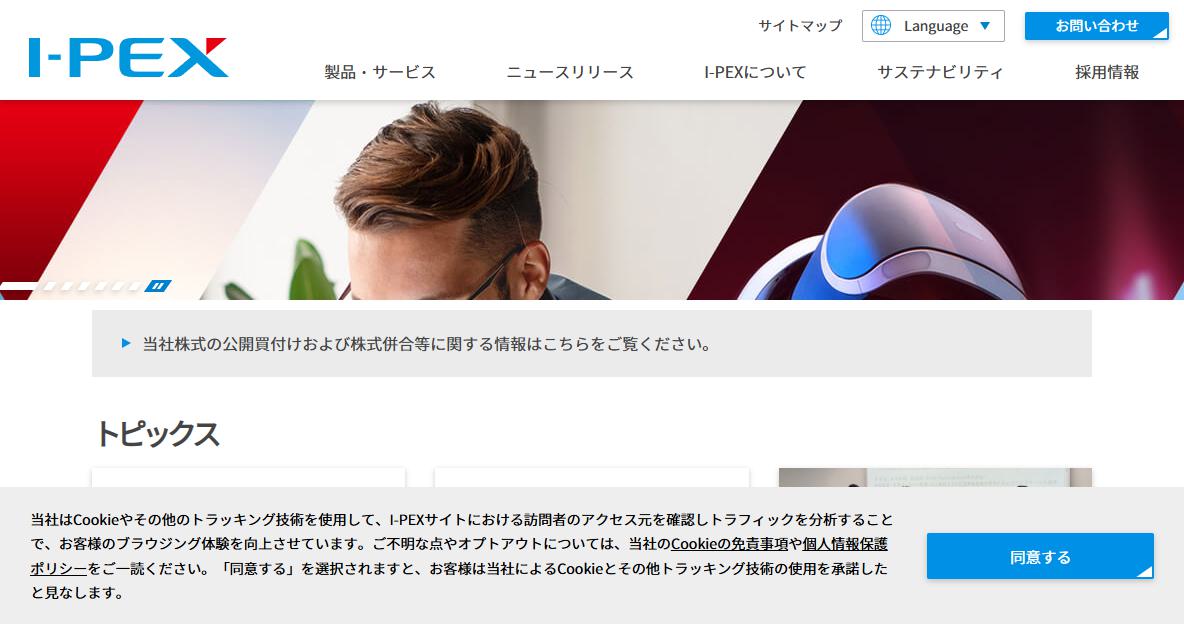The height and width of the screenshot is (624, 1184).
Task: Click the globe icon beside Language
Action: [880, 26]
